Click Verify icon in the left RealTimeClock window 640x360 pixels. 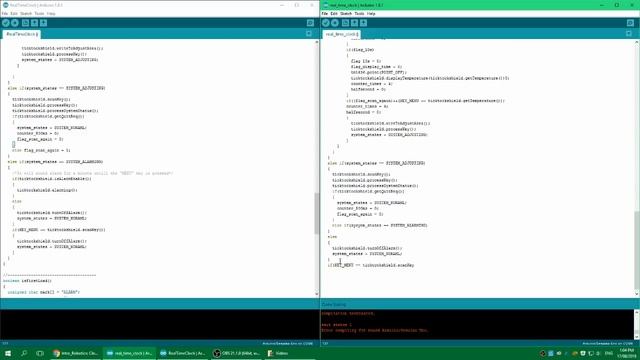coord(6,23)
